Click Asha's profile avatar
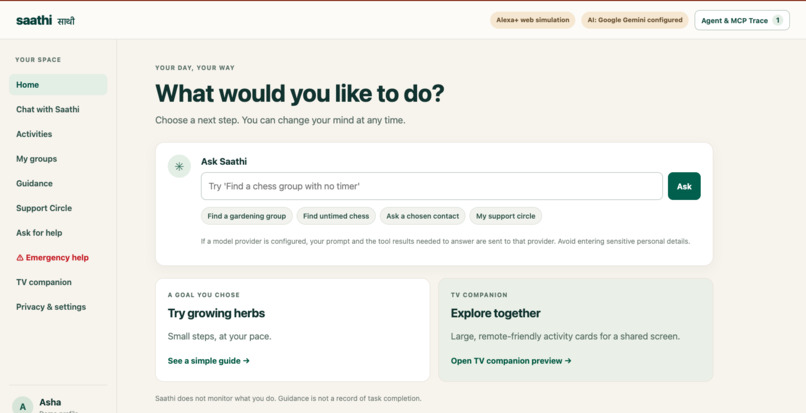The image size is (806, 413). 23,405
